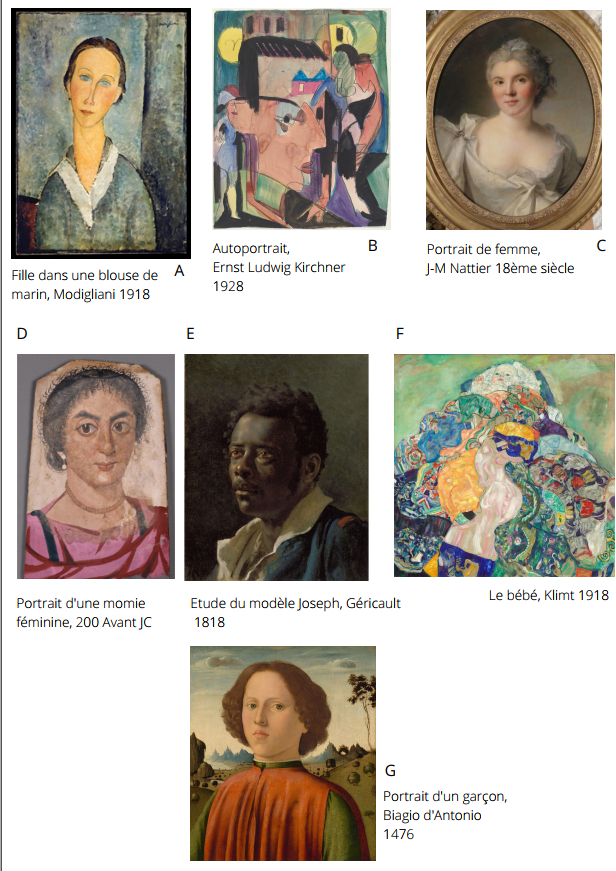Select the female mummy portrait image
The height and width of the screenshot is (871, 616).
coord(96,466)
